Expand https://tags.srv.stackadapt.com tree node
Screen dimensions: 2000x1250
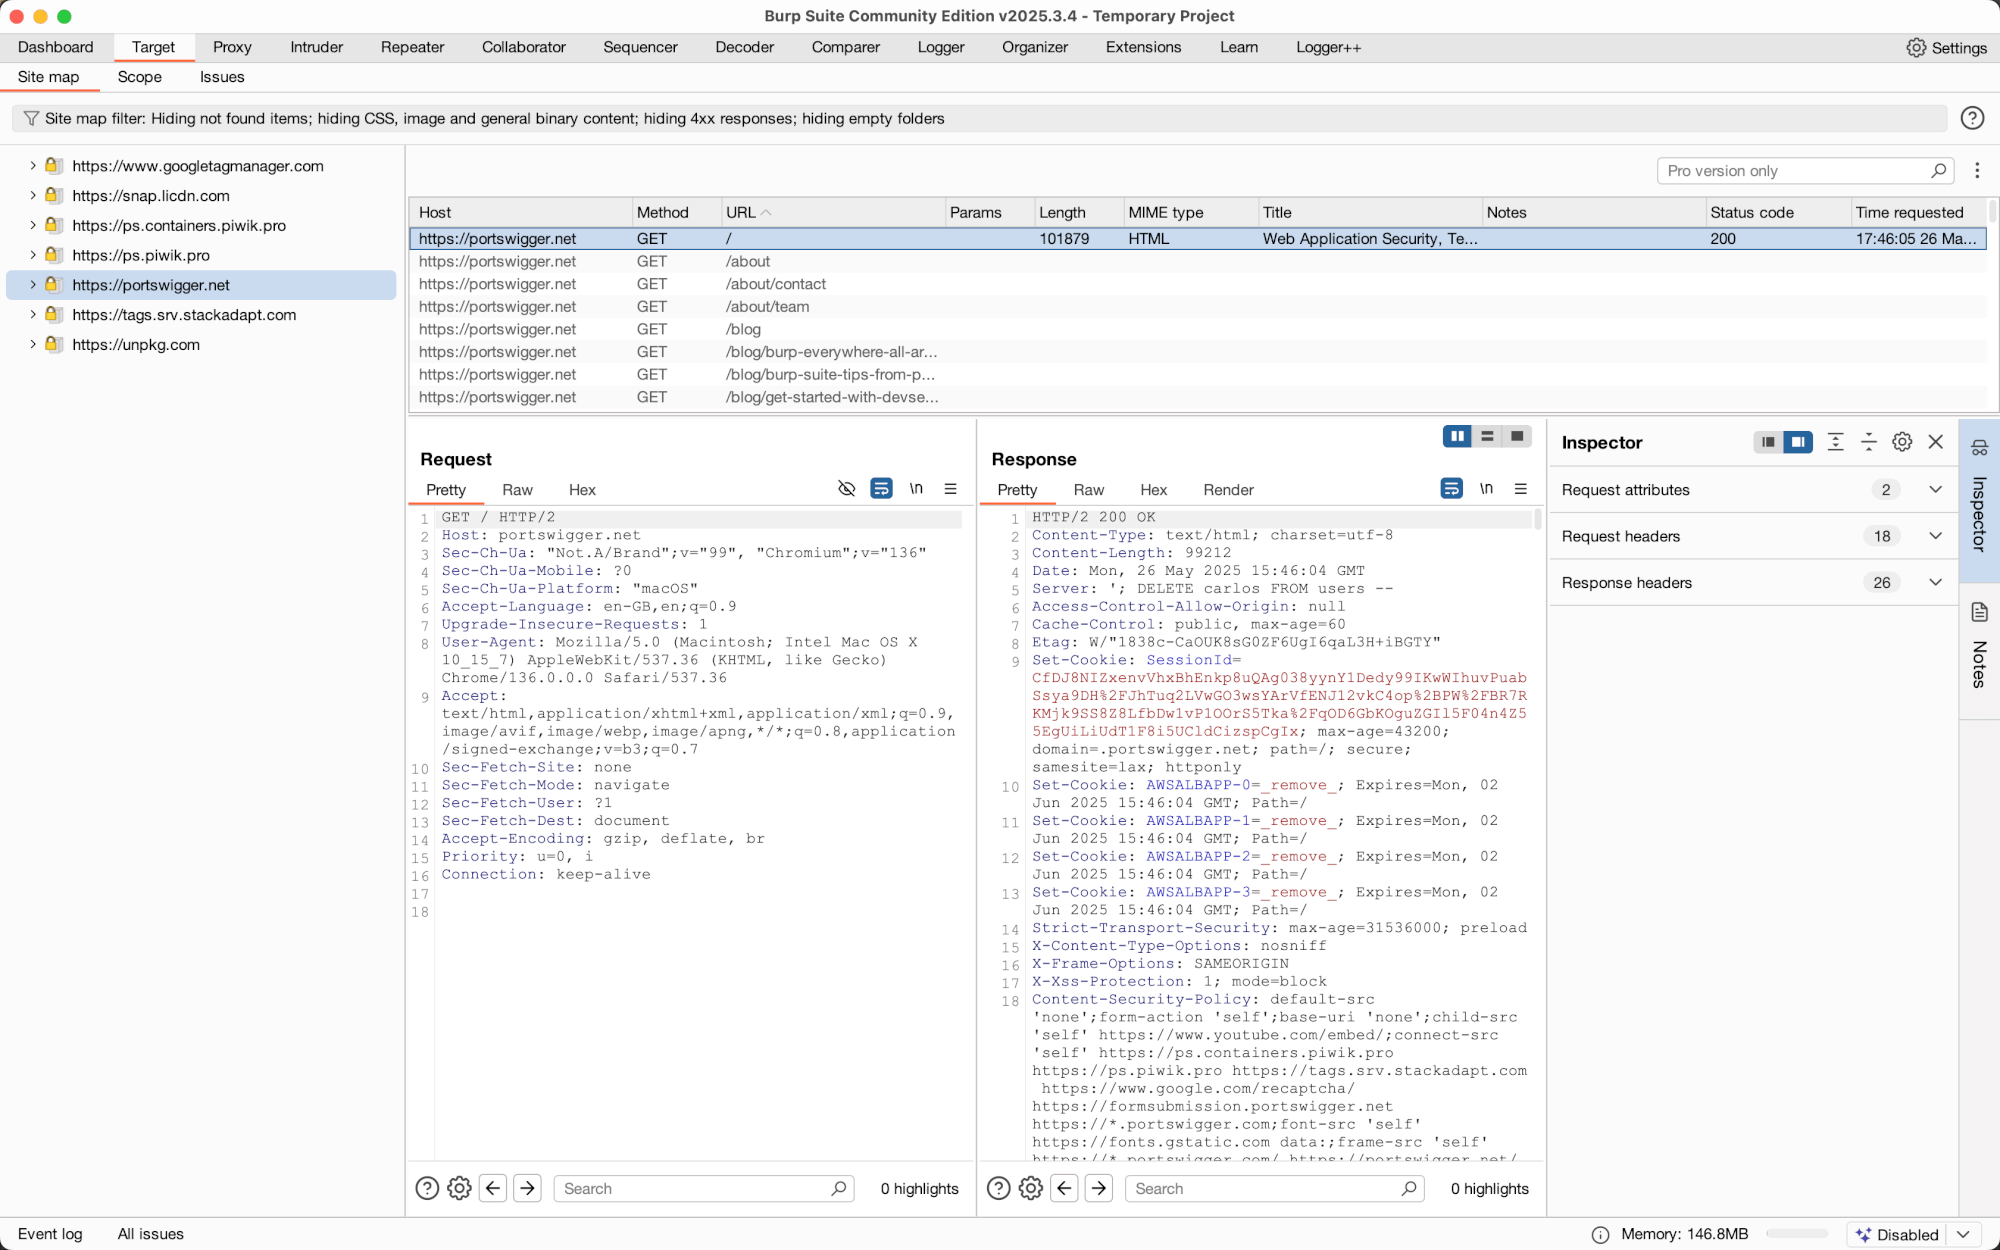(x=33, y=314)
